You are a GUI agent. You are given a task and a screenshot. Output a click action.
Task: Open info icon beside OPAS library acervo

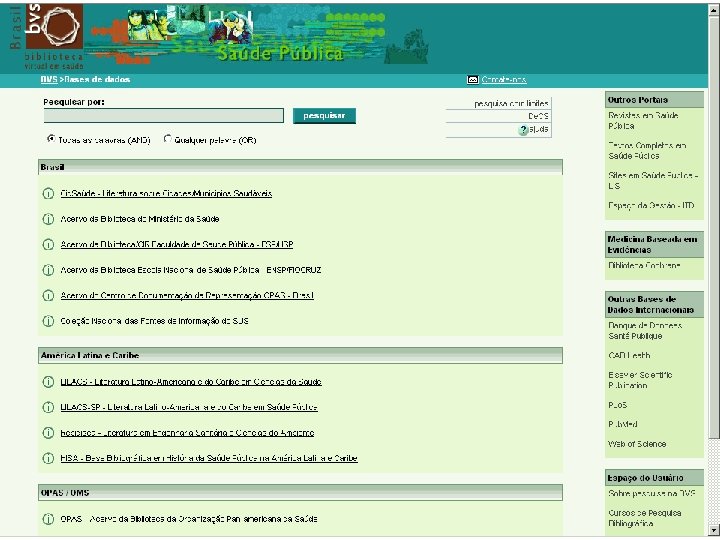tap(48, 519)
